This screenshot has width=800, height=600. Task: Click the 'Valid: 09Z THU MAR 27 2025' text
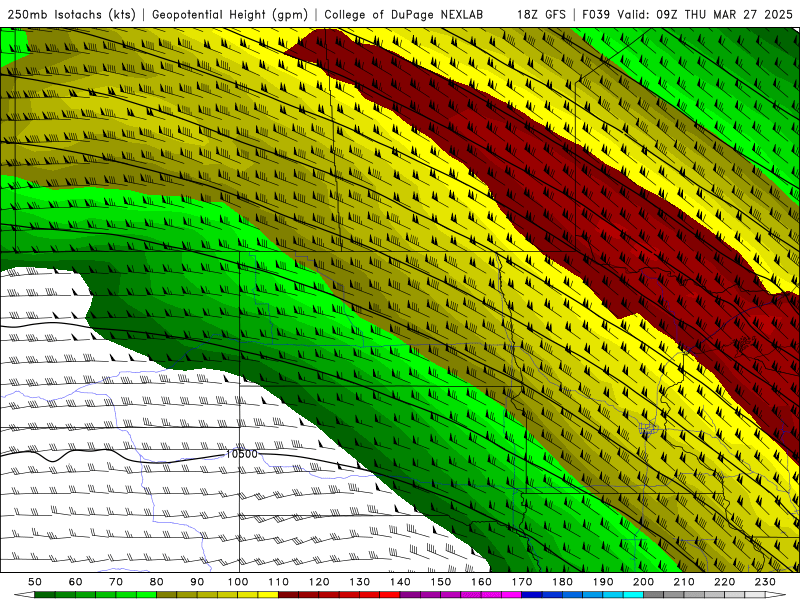click(705, 14)
